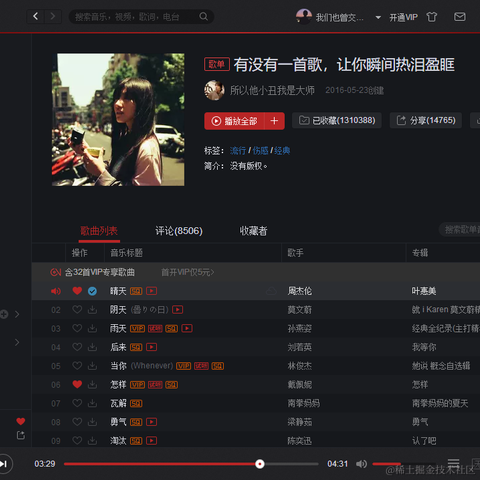Click the 已收藏(1310388) button
The image size is (480, 480).
(x=337, y=120)
